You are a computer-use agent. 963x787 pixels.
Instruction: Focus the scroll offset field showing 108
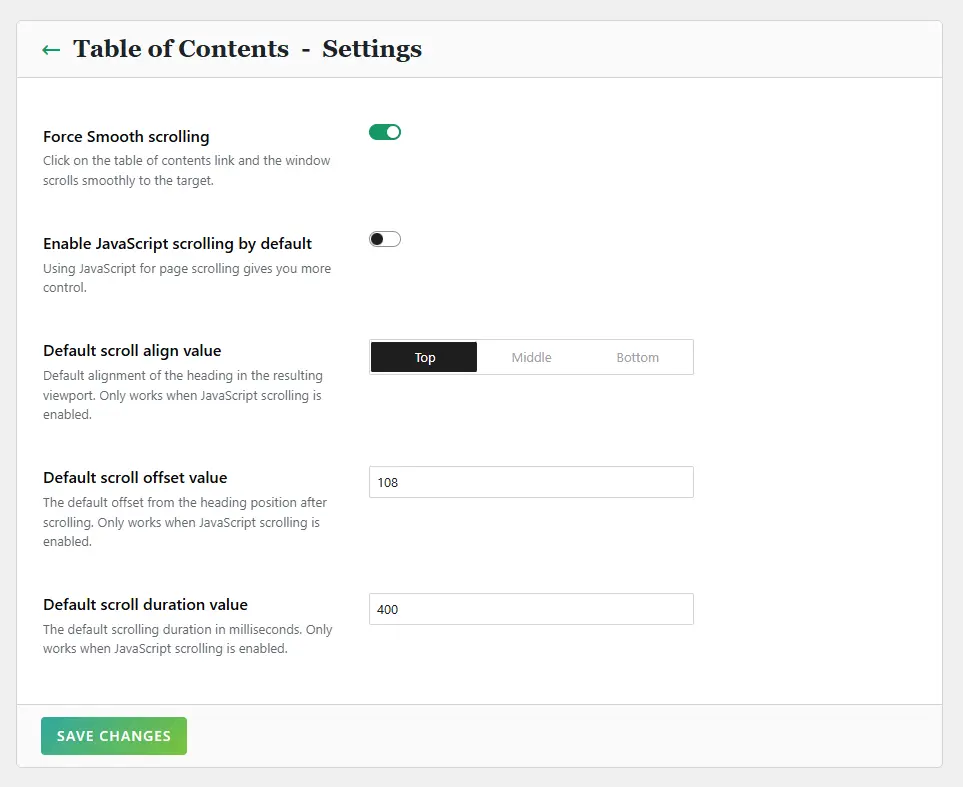(x=531, y=482)
